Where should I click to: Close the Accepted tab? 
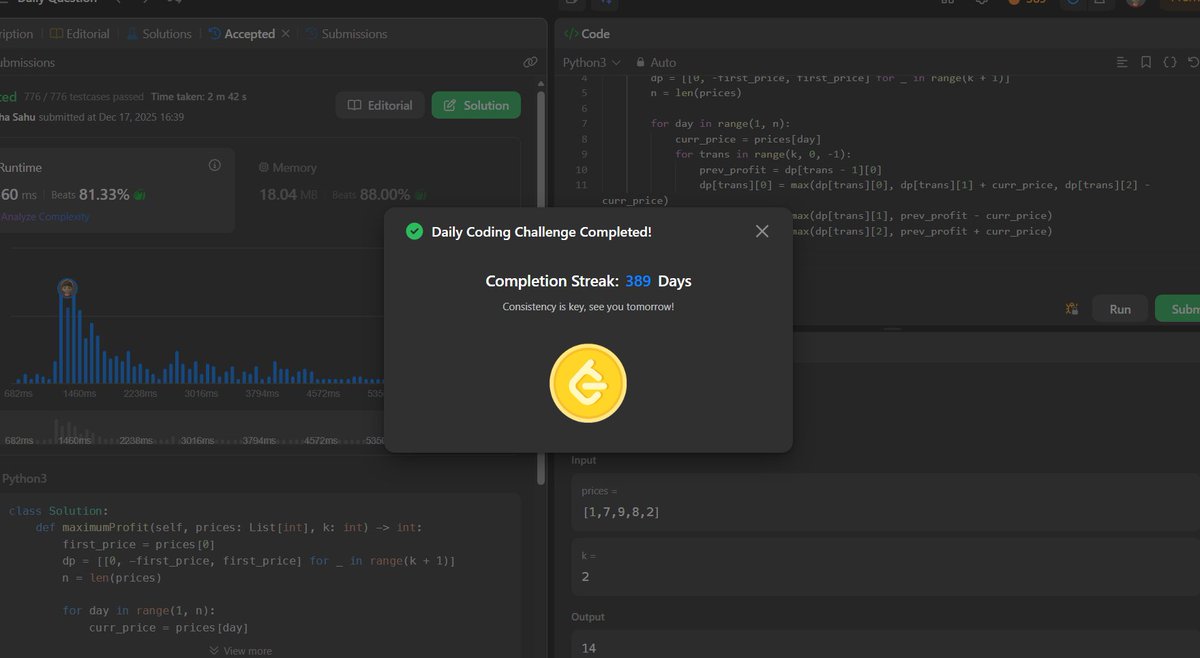click(x=285, y=33)
